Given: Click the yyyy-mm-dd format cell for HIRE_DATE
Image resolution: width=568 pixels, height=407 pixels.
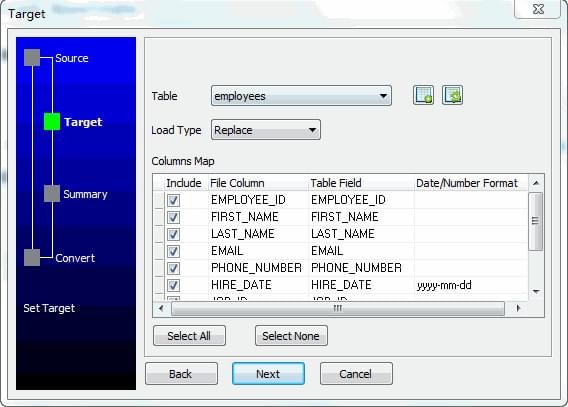Looking at the screenshot, I should (471, 285).
